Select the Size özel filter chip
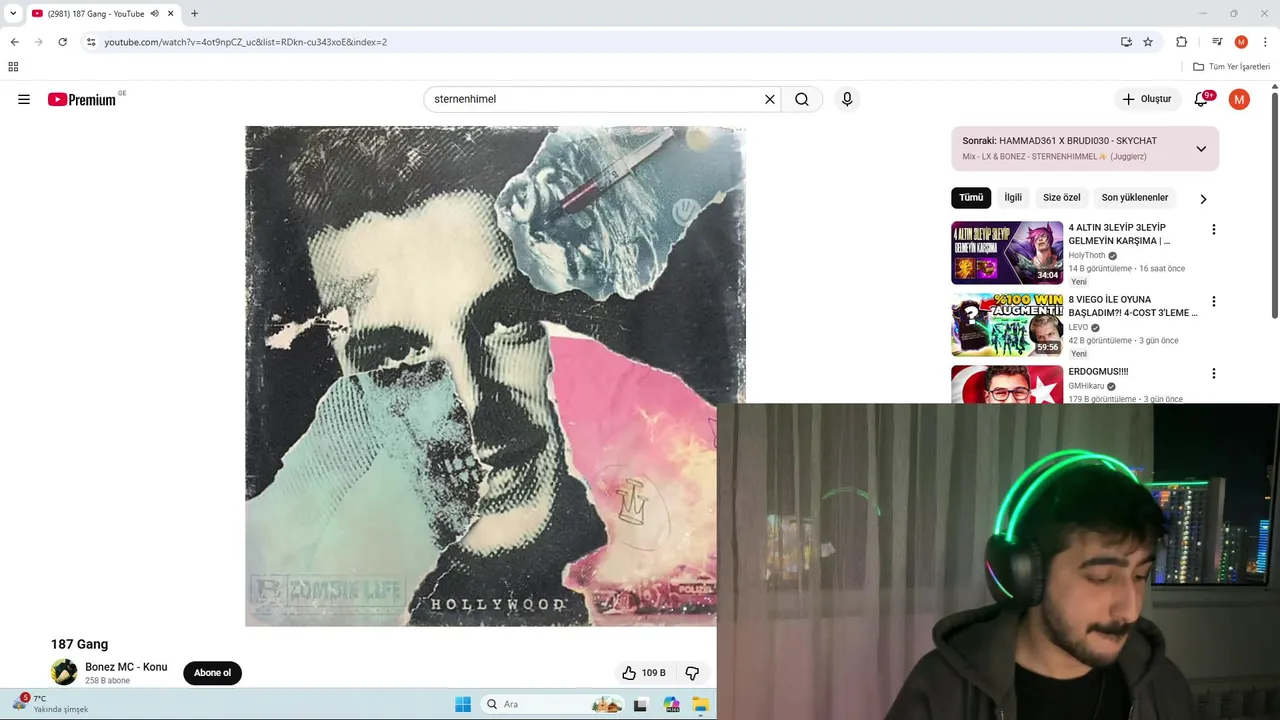The width and height of the screenshot is (1280, 720). [1062, 198]
